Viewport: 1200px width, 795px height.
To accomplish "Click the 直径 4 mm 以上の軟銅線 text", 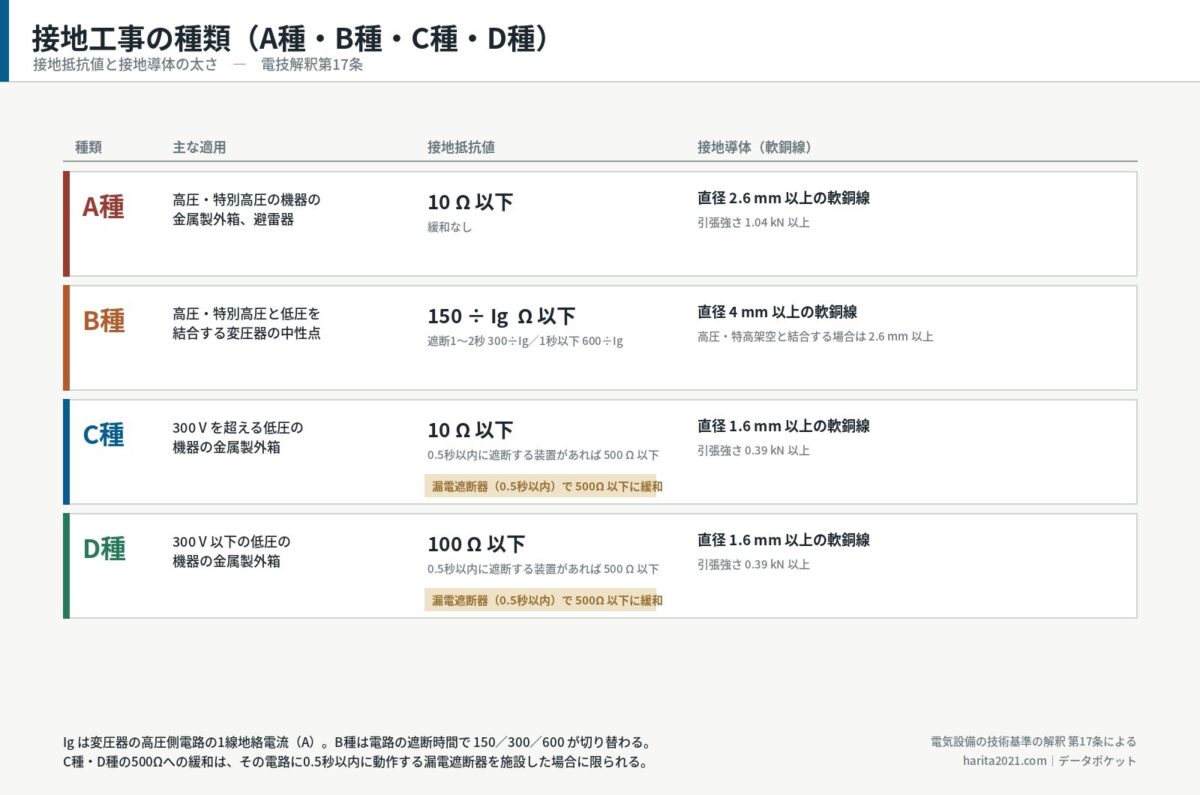I will [x=777, y=312].
